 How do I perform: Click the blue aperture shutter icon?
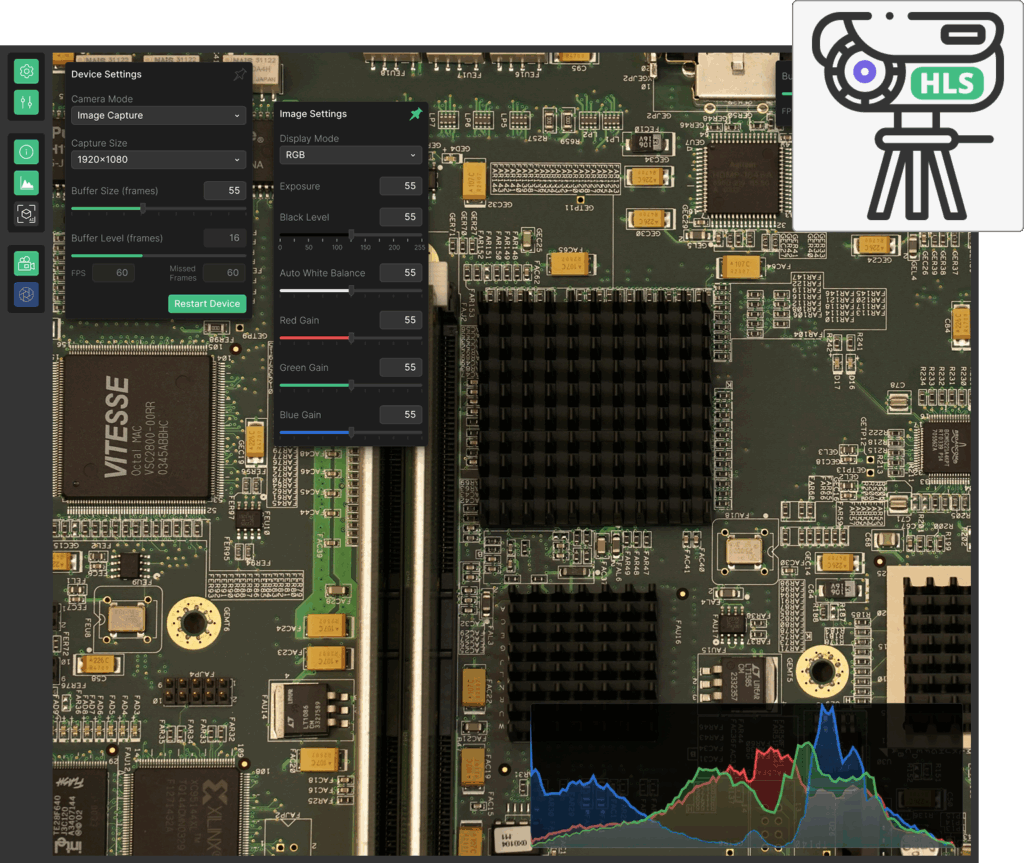click(x=27, y=294)
